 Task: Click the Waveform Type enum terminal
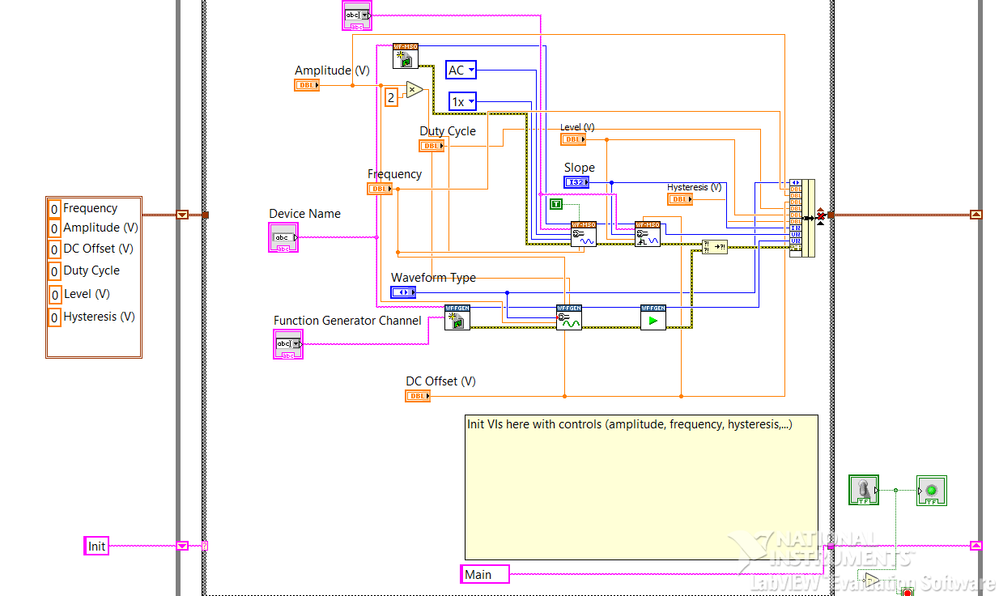click(x=403, y=293)
